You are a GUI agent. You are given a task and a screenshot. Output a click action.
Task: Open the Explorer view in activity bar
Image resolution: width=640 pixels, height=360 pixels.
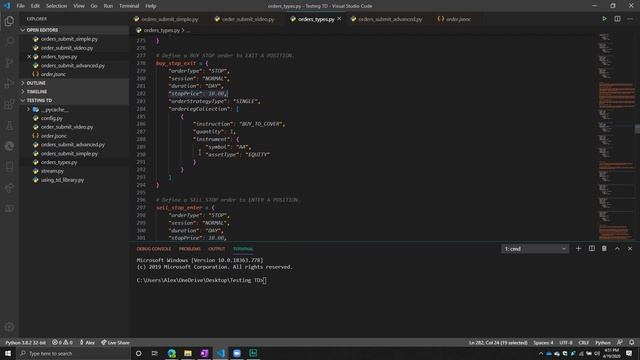[x=9, y=21]
